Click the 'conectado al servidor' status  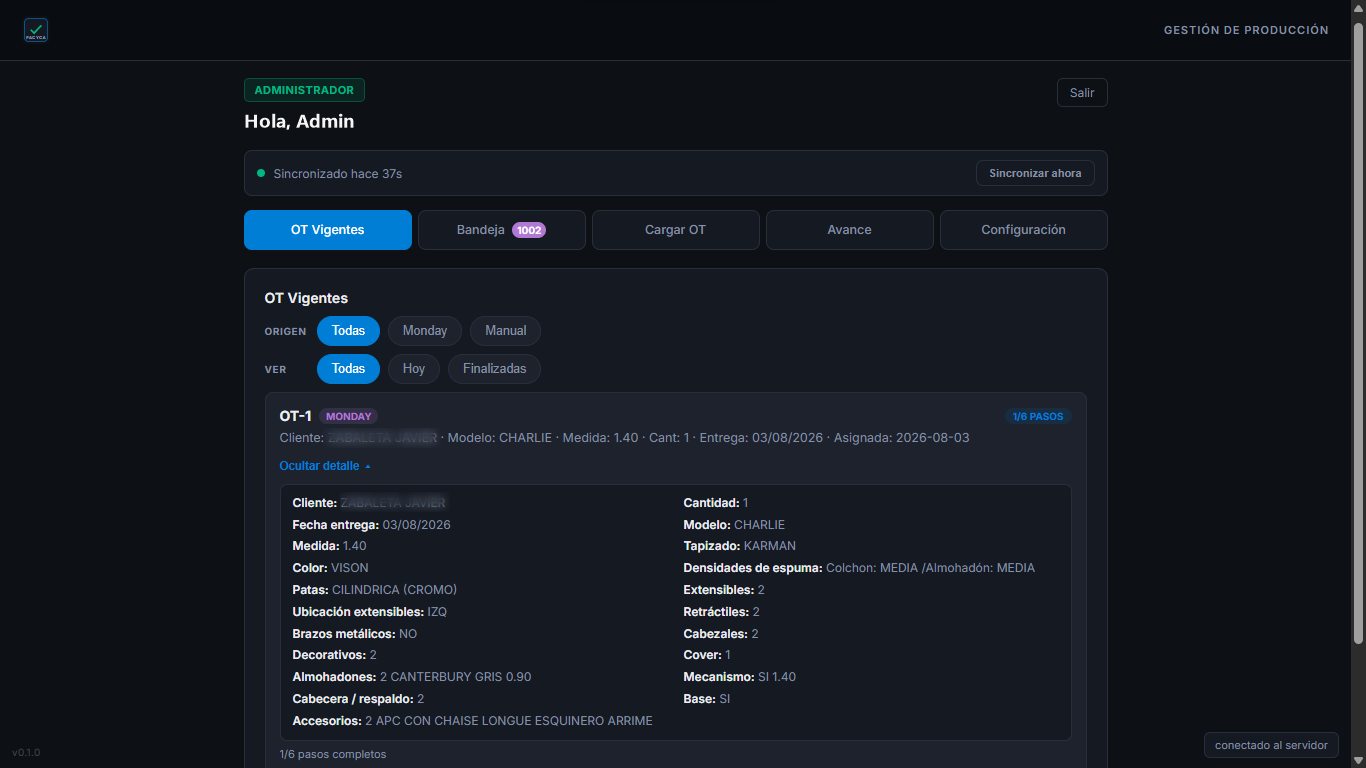coord(1271,745)
